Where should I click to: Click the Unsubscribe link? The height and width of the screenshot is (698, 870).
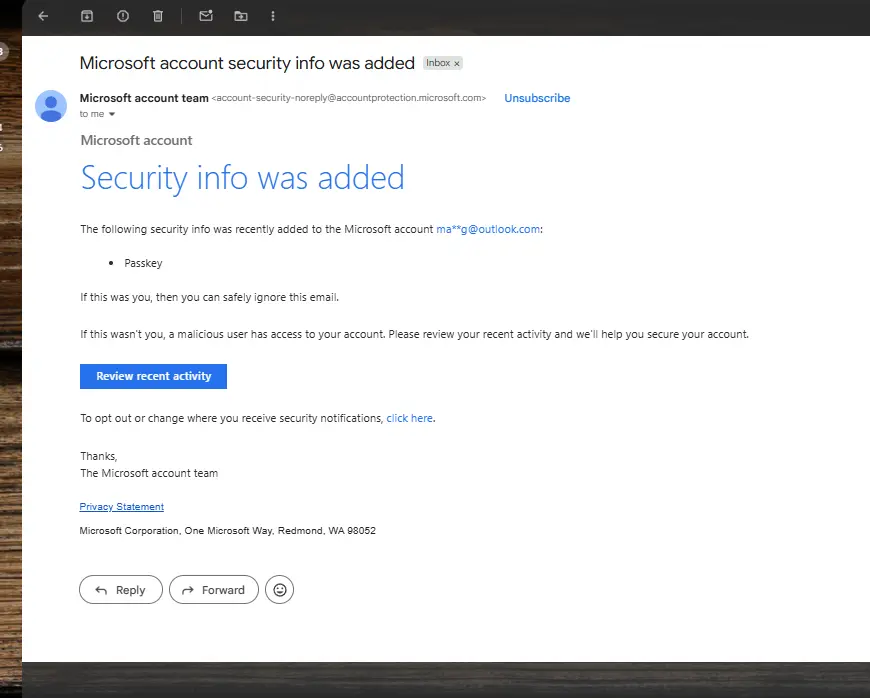(537, 98)
